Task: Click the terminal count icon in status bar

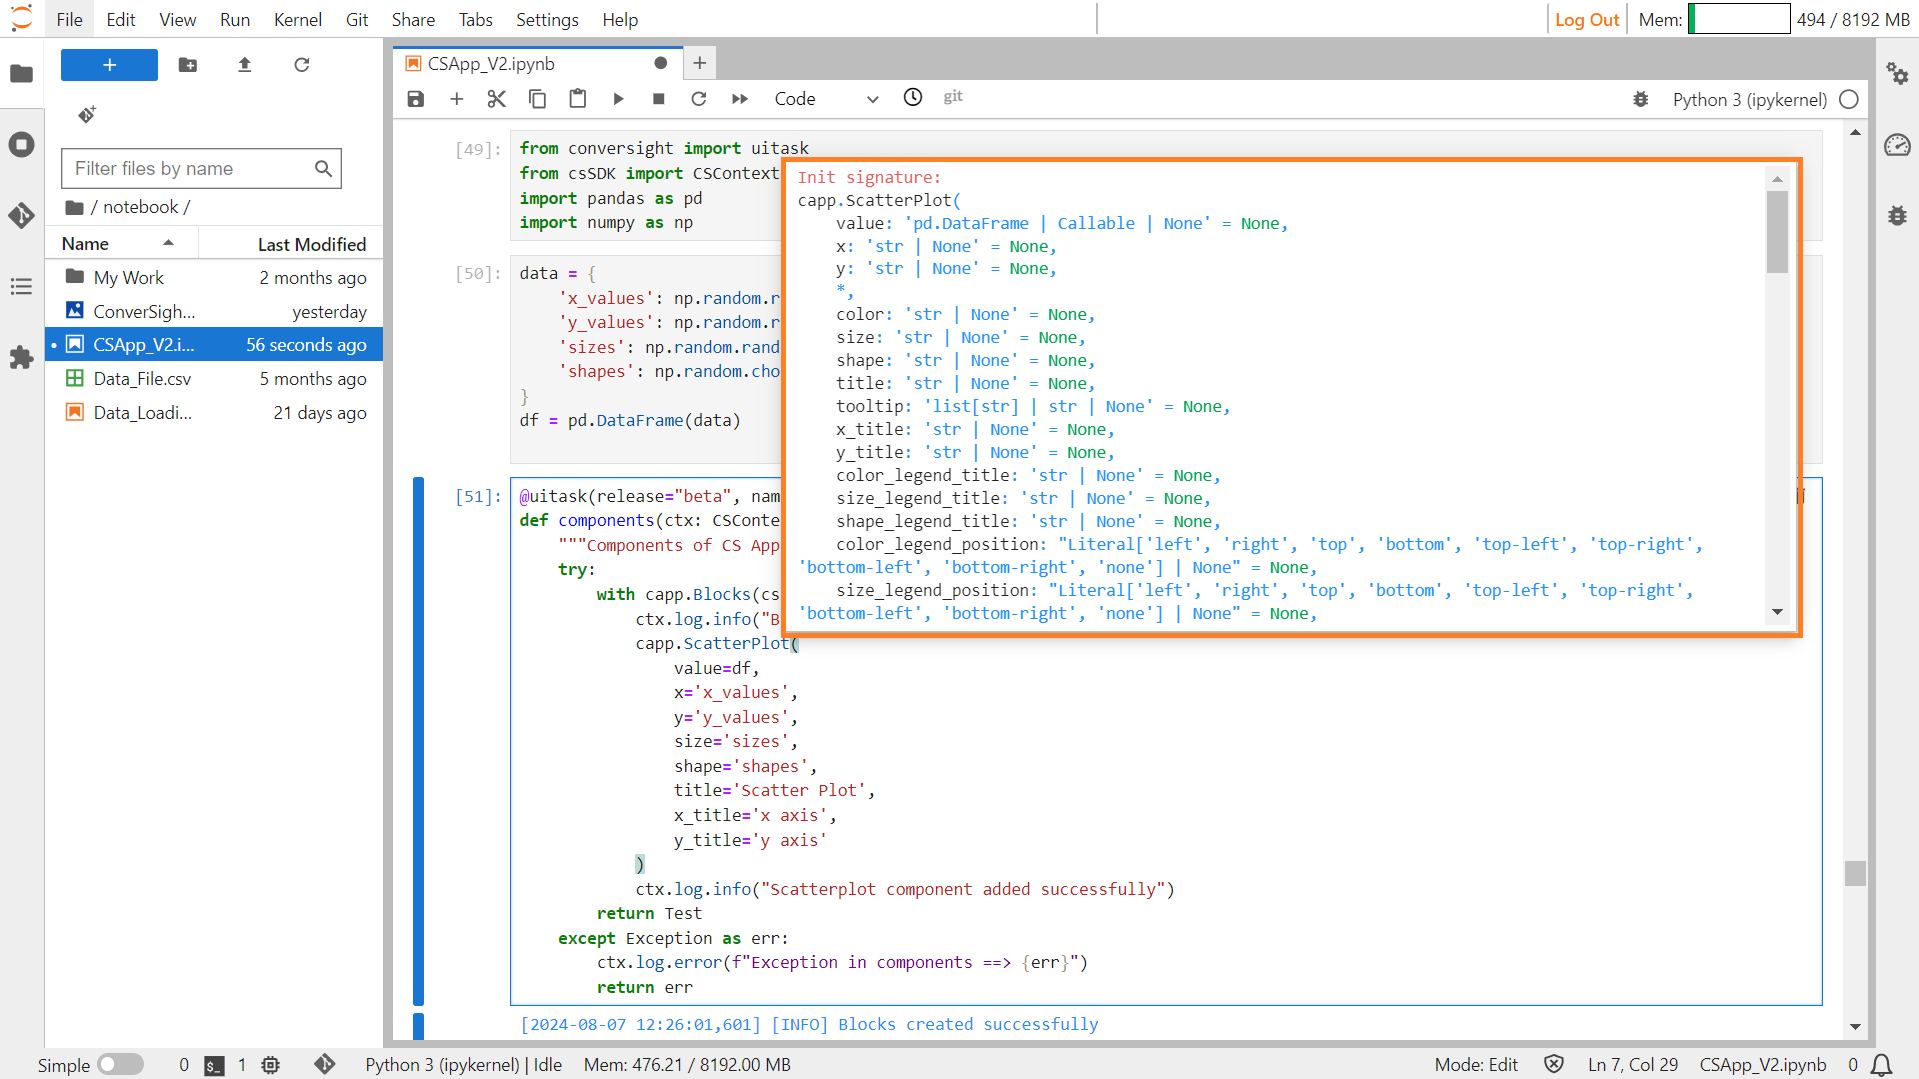Action: pyautogui.click(x=214, y=1065)
